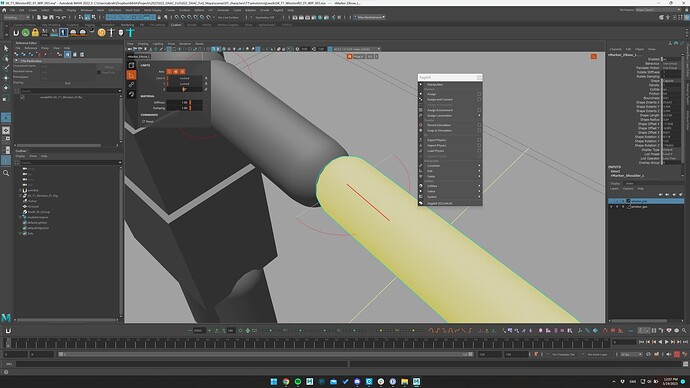
Task: Click the Stiffness slider in the Material section
Action: (x=185, y=102)
